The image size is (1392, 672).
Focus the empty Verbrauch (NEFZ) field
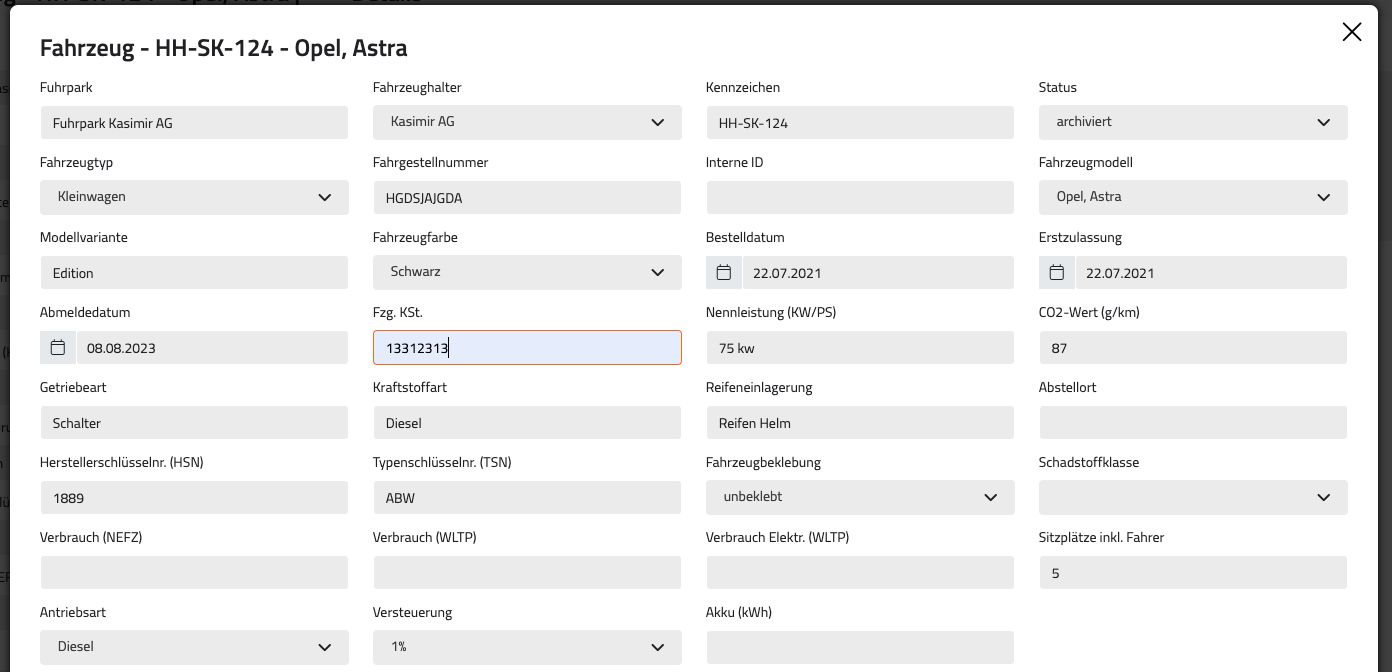[x=195, y=573]
